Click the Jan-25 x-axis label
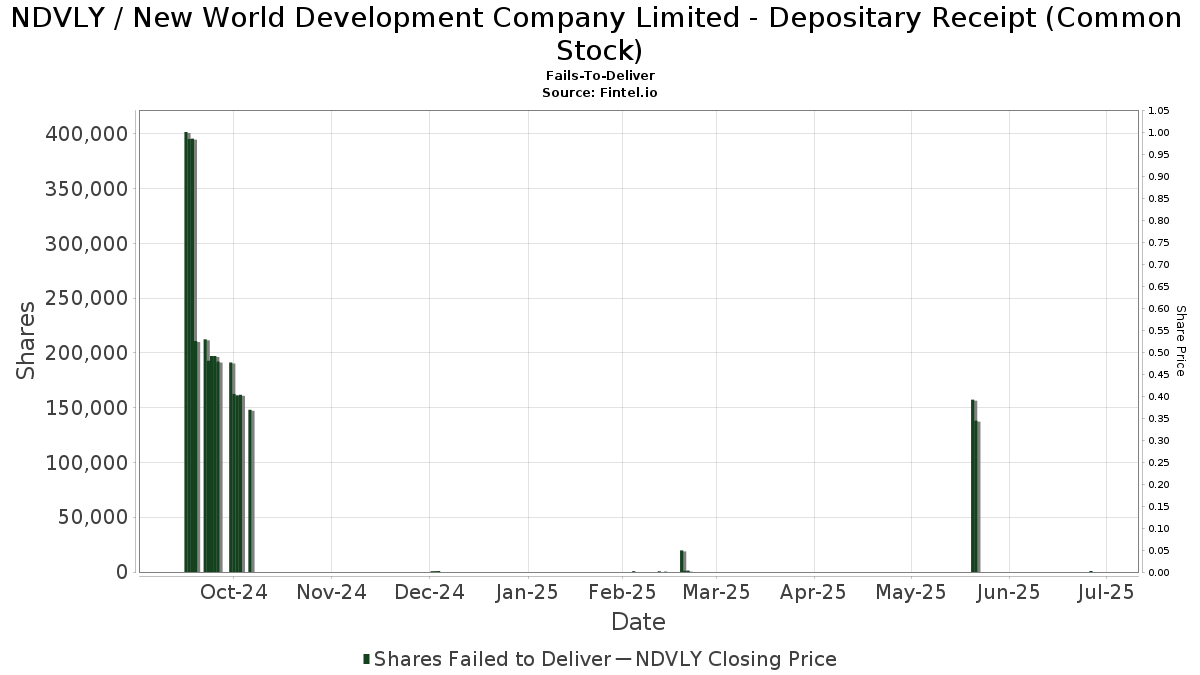The height and width of the screenshot is (675, 1200). pos(527,592)
